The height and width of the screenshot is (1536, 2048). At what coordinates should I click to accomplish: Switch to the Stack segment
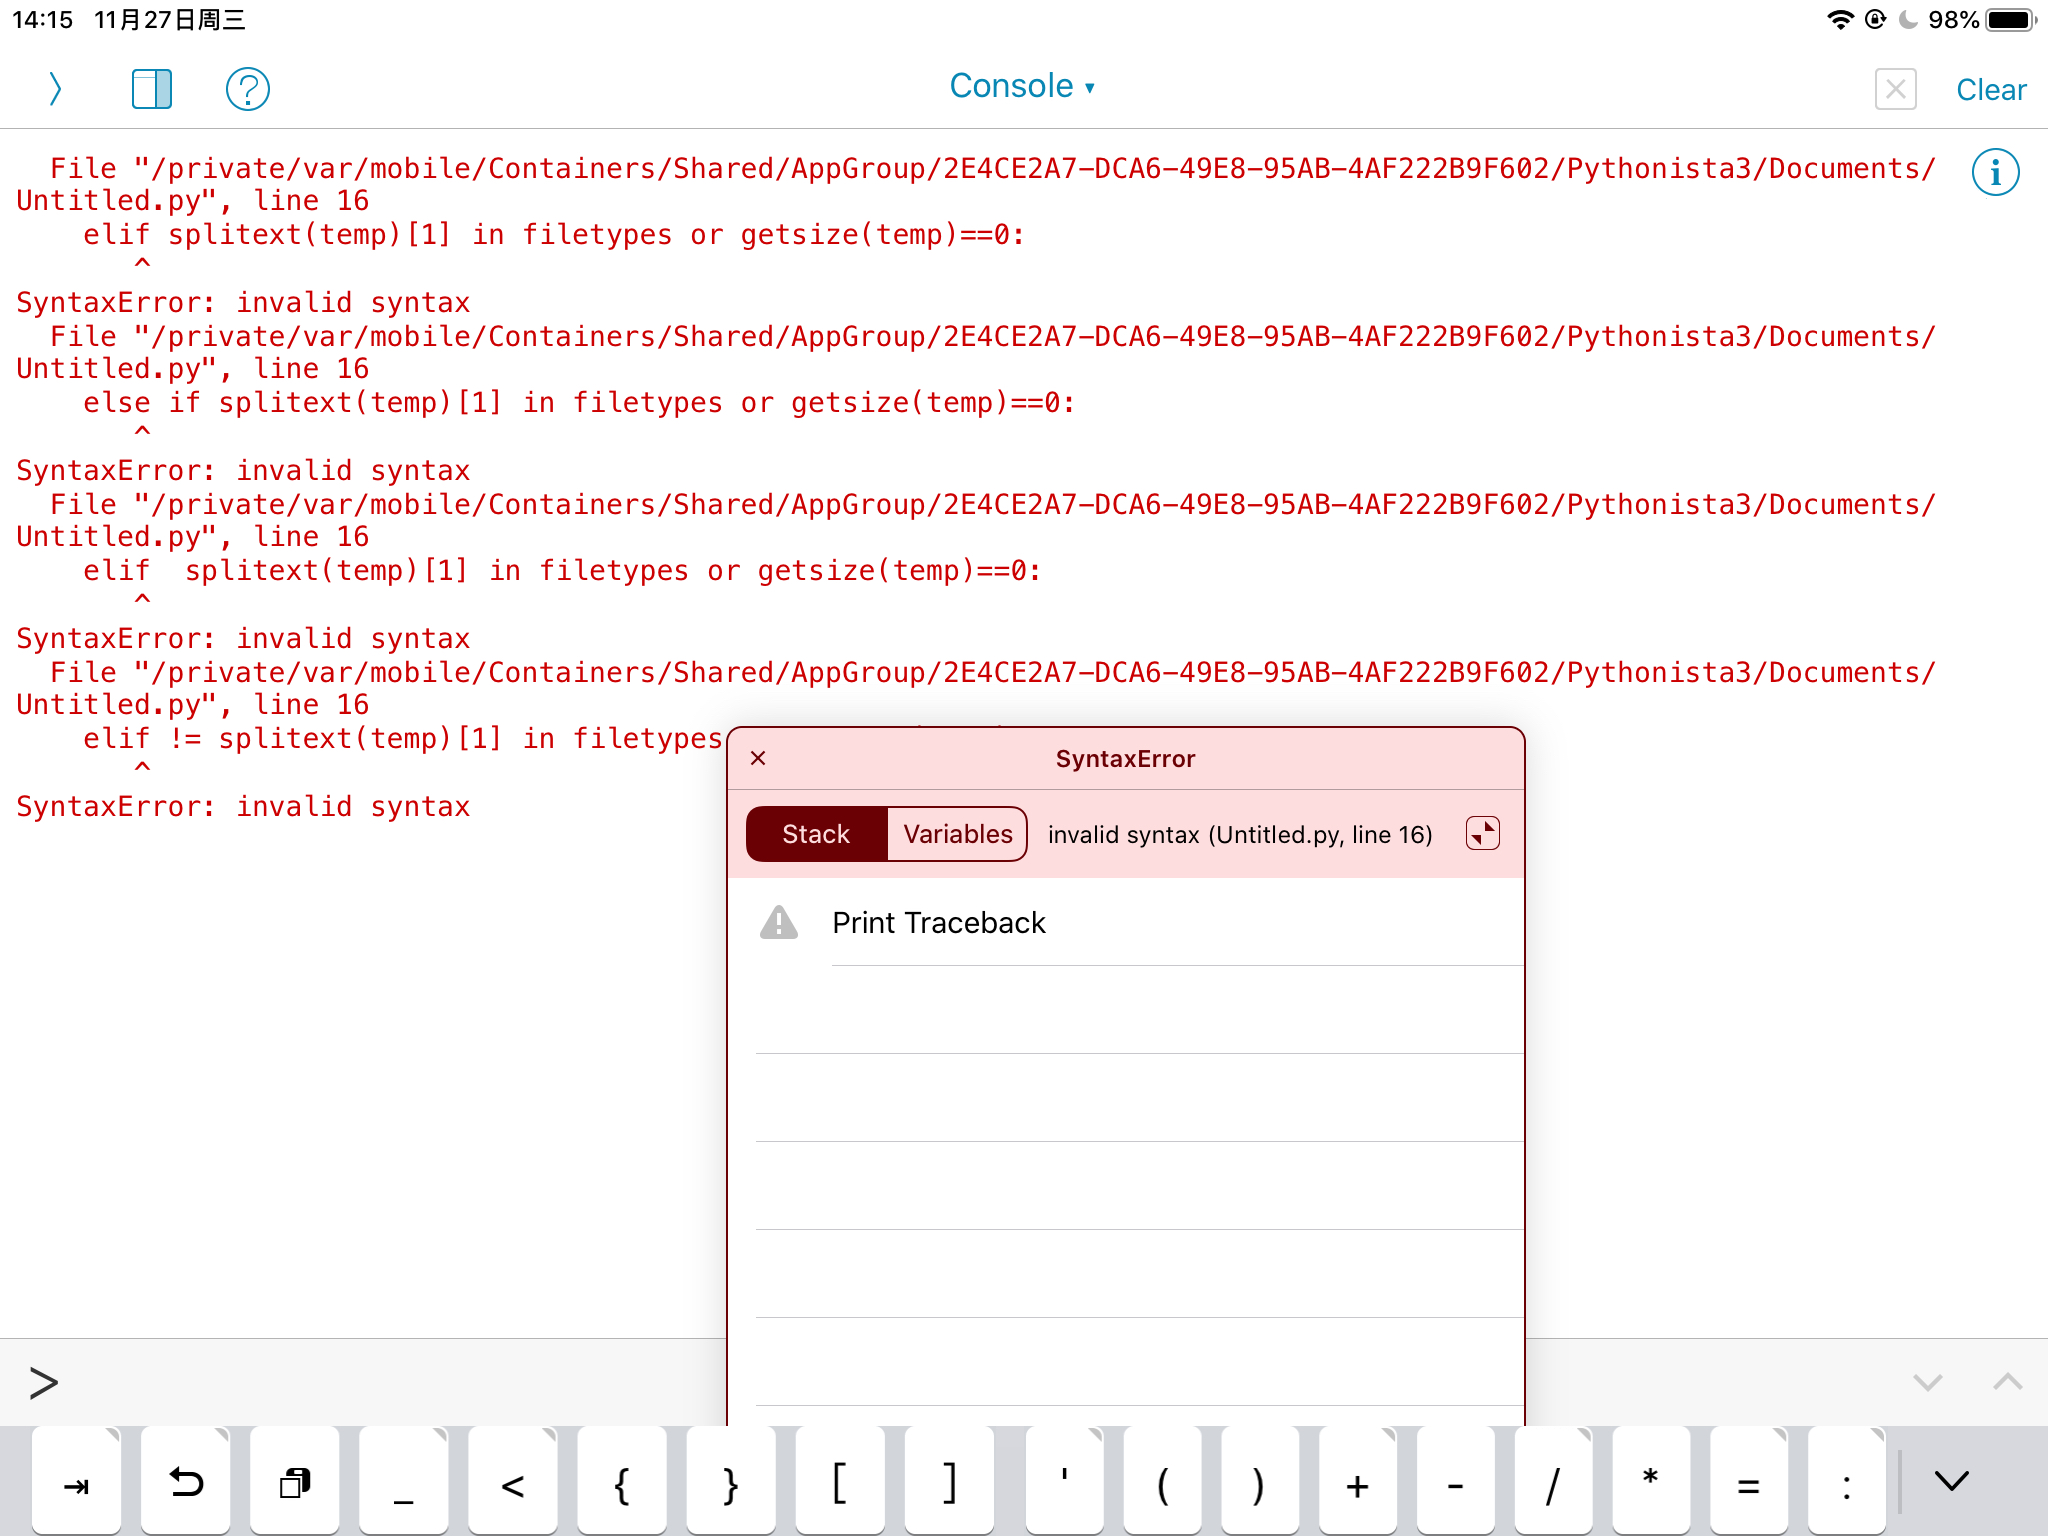pyautogui.click(x=816, y=834)
